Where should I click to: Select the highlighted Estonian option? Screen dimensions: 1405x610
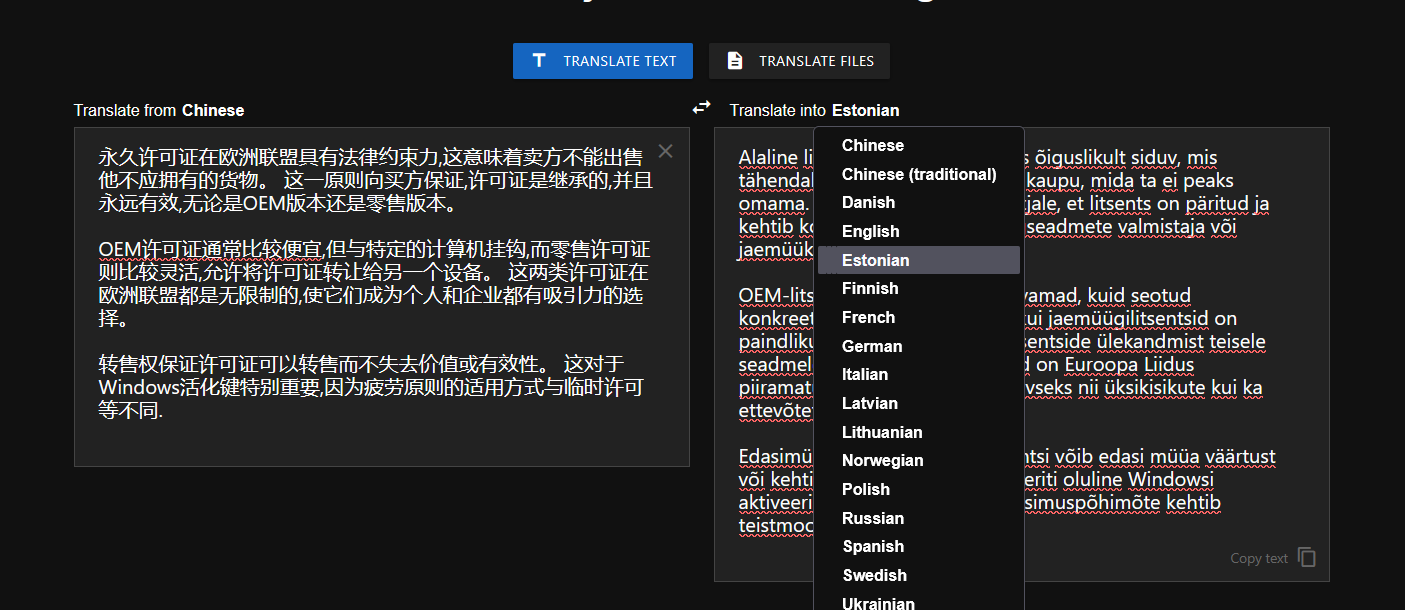coord(919,260)
